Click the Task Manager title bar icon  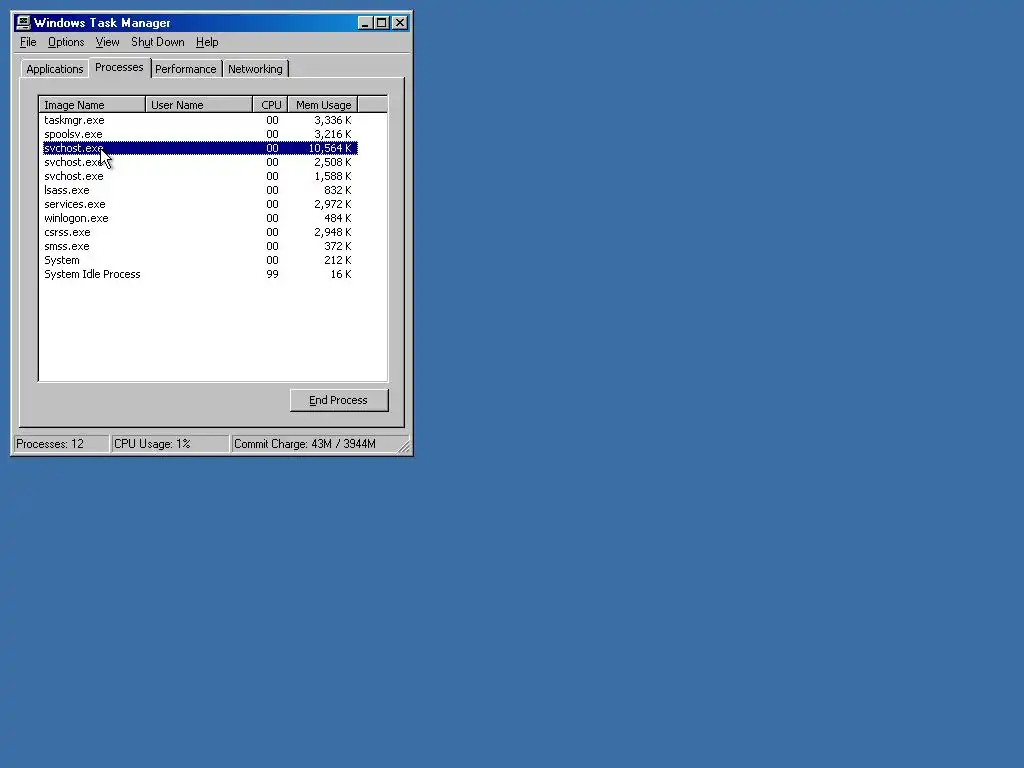click(x=24, y=23)
